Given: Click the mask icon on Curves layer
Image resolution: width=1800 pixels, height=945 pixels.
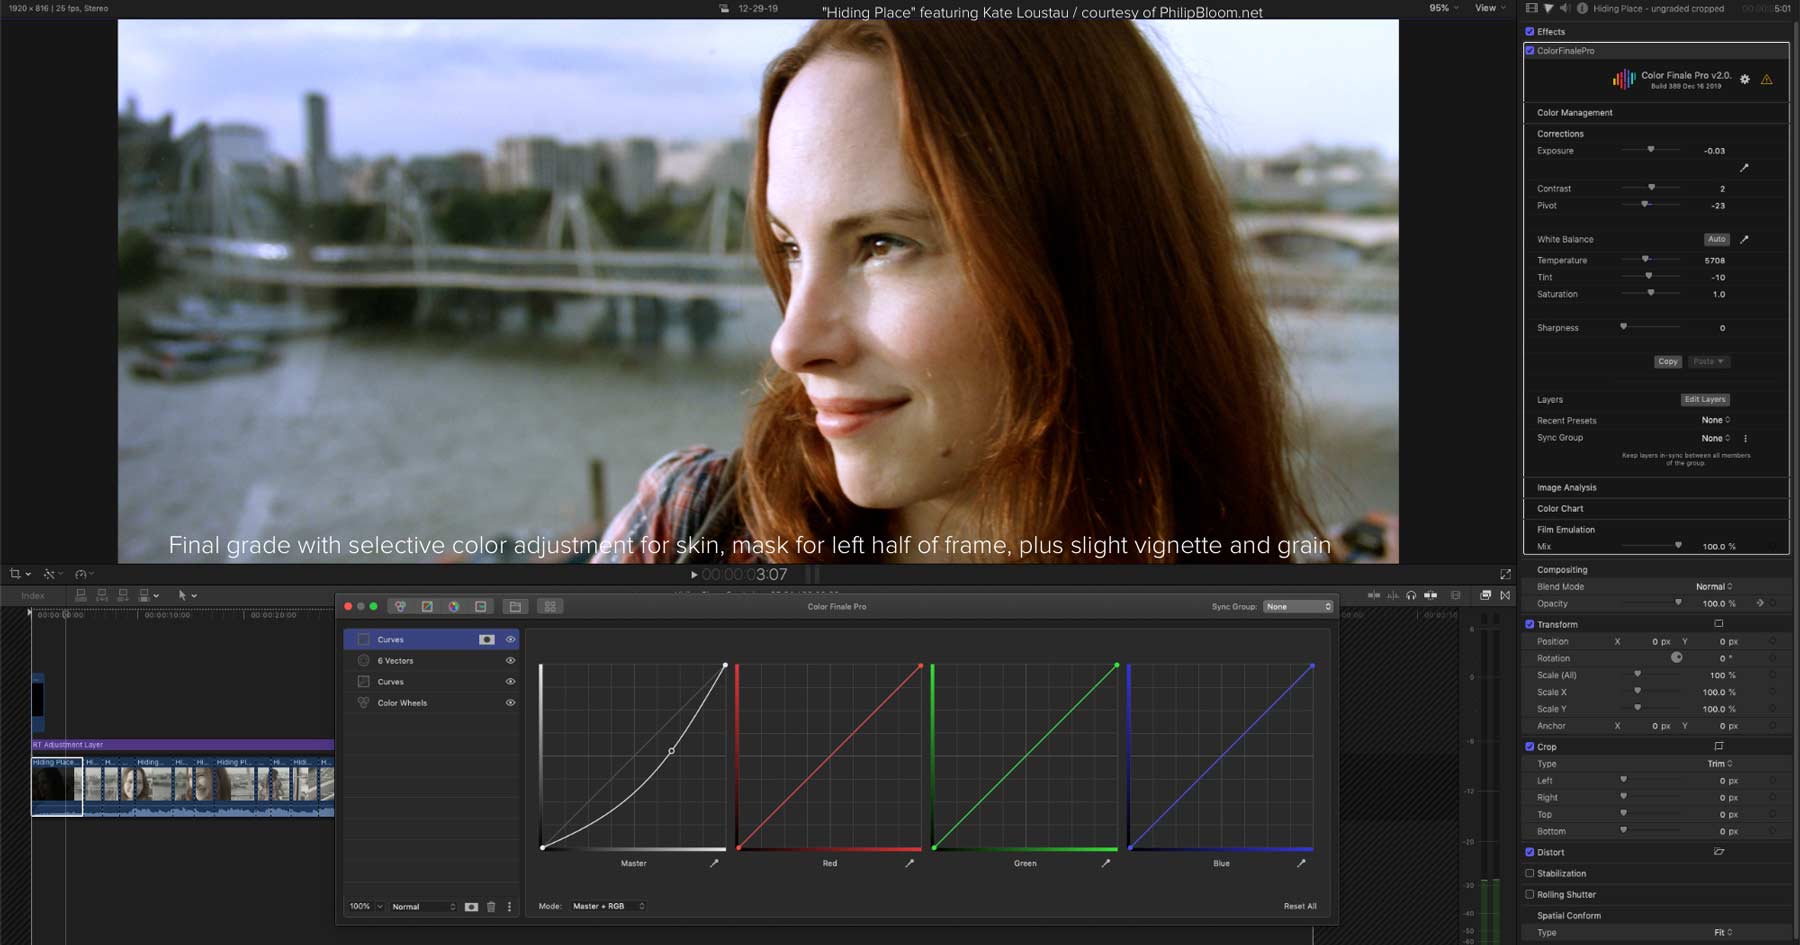Looking at the screenshot, I should 487,639.
